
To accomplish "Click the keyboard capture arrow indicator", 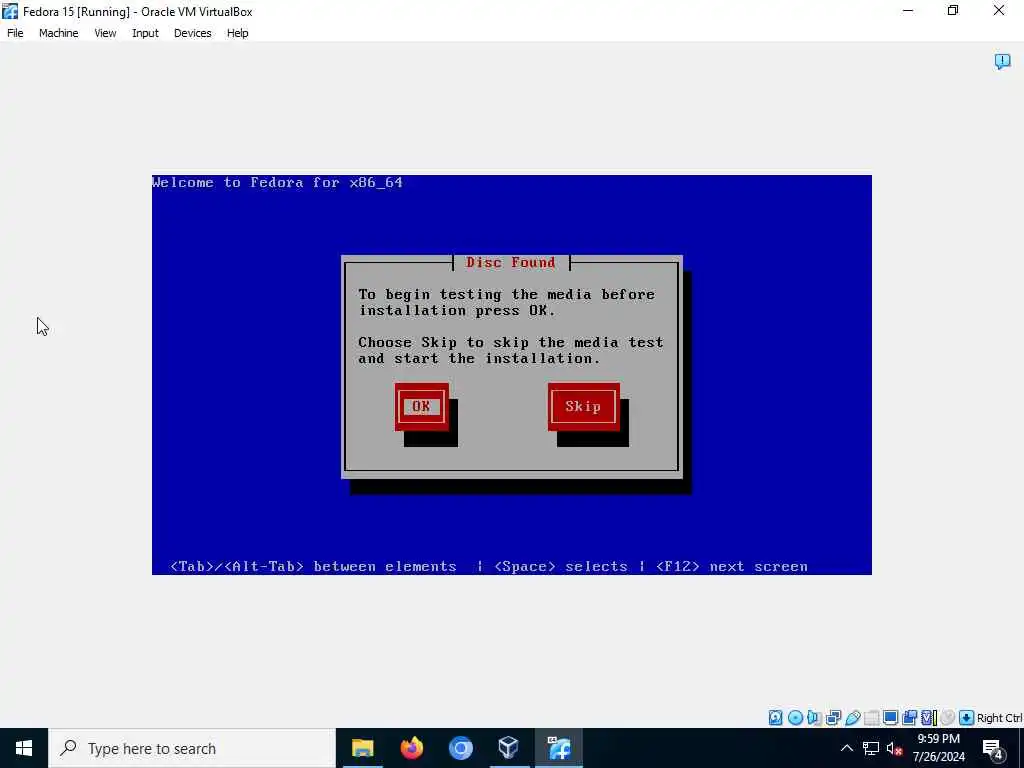I will click(x=967, y=718).
